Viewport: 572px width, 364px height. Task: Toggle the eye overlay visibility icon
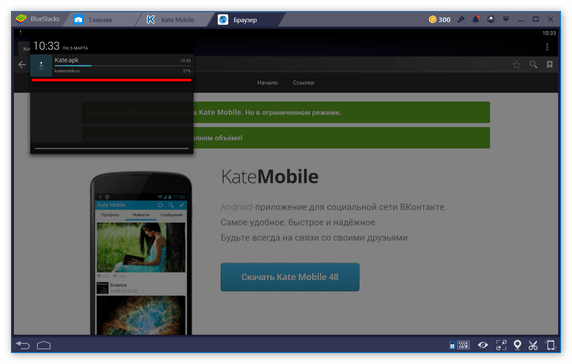483,345
